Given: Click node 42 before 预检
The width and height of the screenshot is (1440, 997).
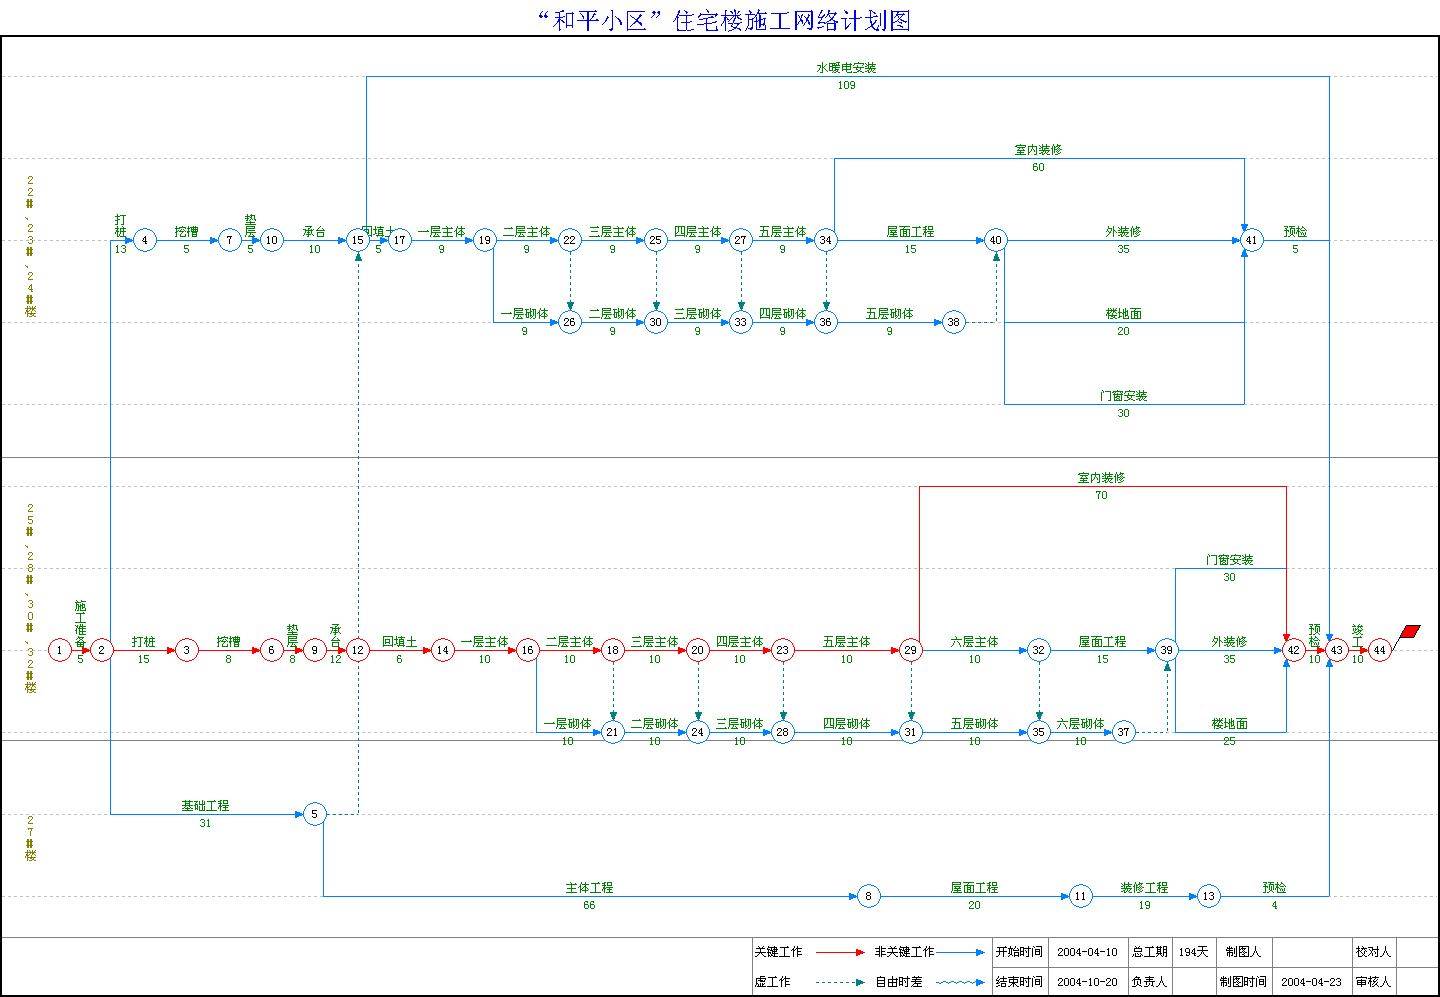Looking at the screenshot, I should pos(1293,650).
